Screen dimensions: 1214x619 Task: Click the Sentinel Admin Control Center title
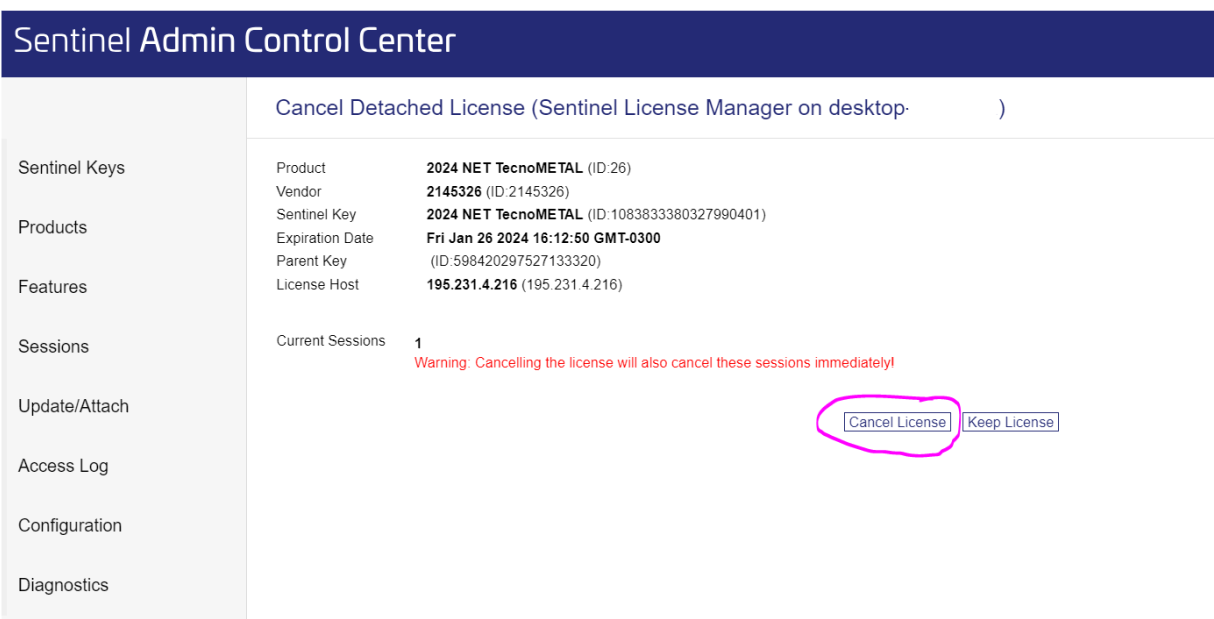coord(235,40)
